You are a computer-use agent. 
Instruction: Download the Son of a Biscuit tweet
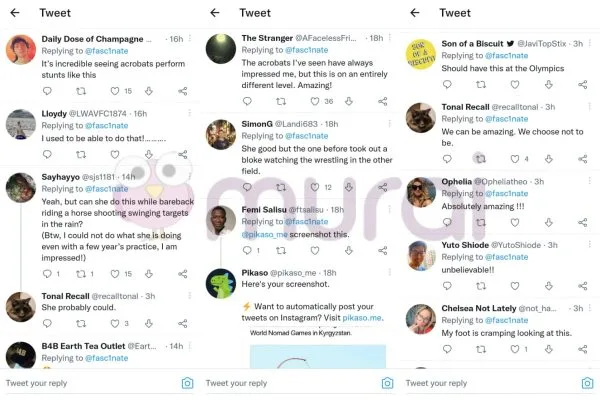click(549, 84)
